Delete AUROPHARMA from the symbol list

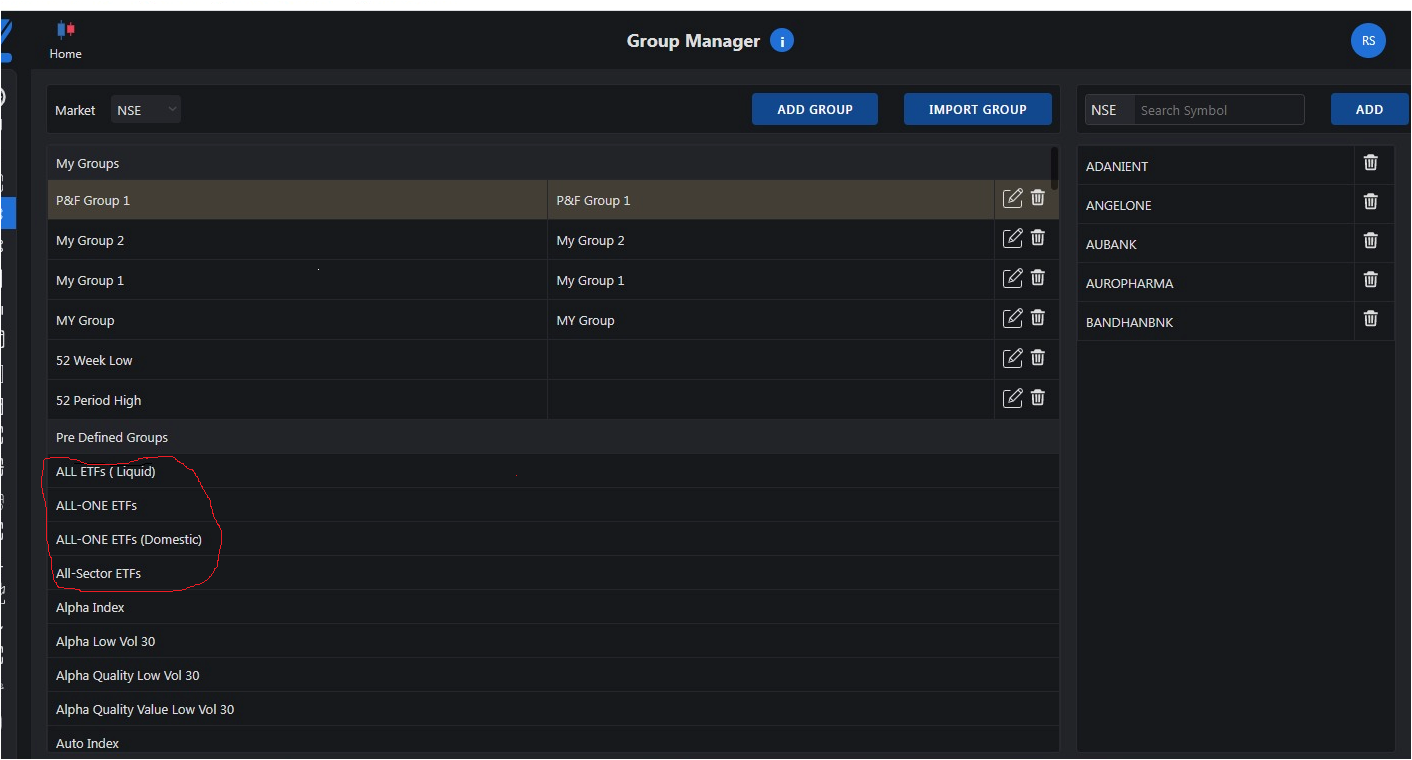[1370, 280]
